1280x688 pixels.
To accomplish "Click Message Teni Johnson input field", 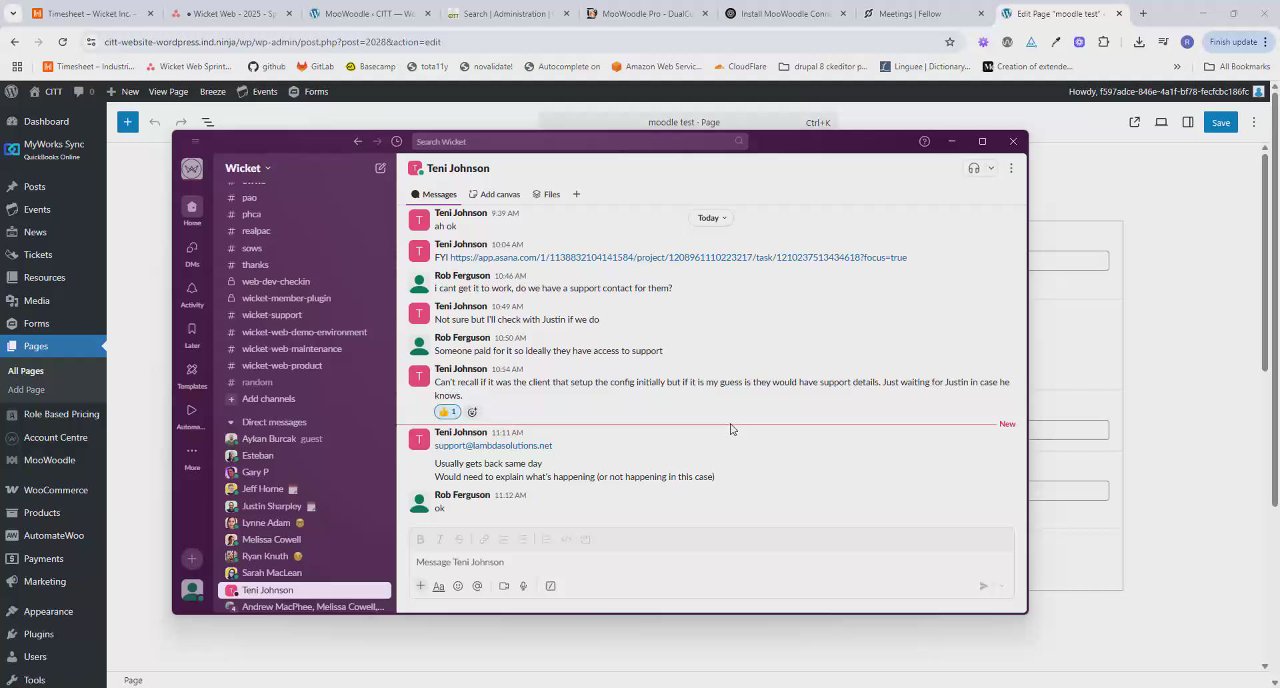I will tap(711, 562).
